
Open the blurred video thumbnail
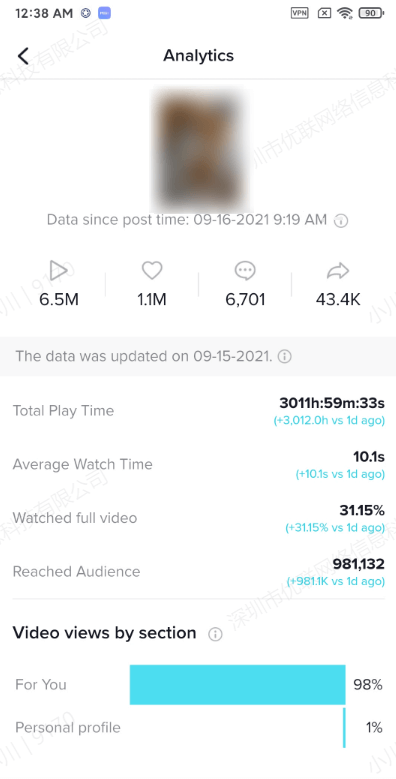coord(200,149)
